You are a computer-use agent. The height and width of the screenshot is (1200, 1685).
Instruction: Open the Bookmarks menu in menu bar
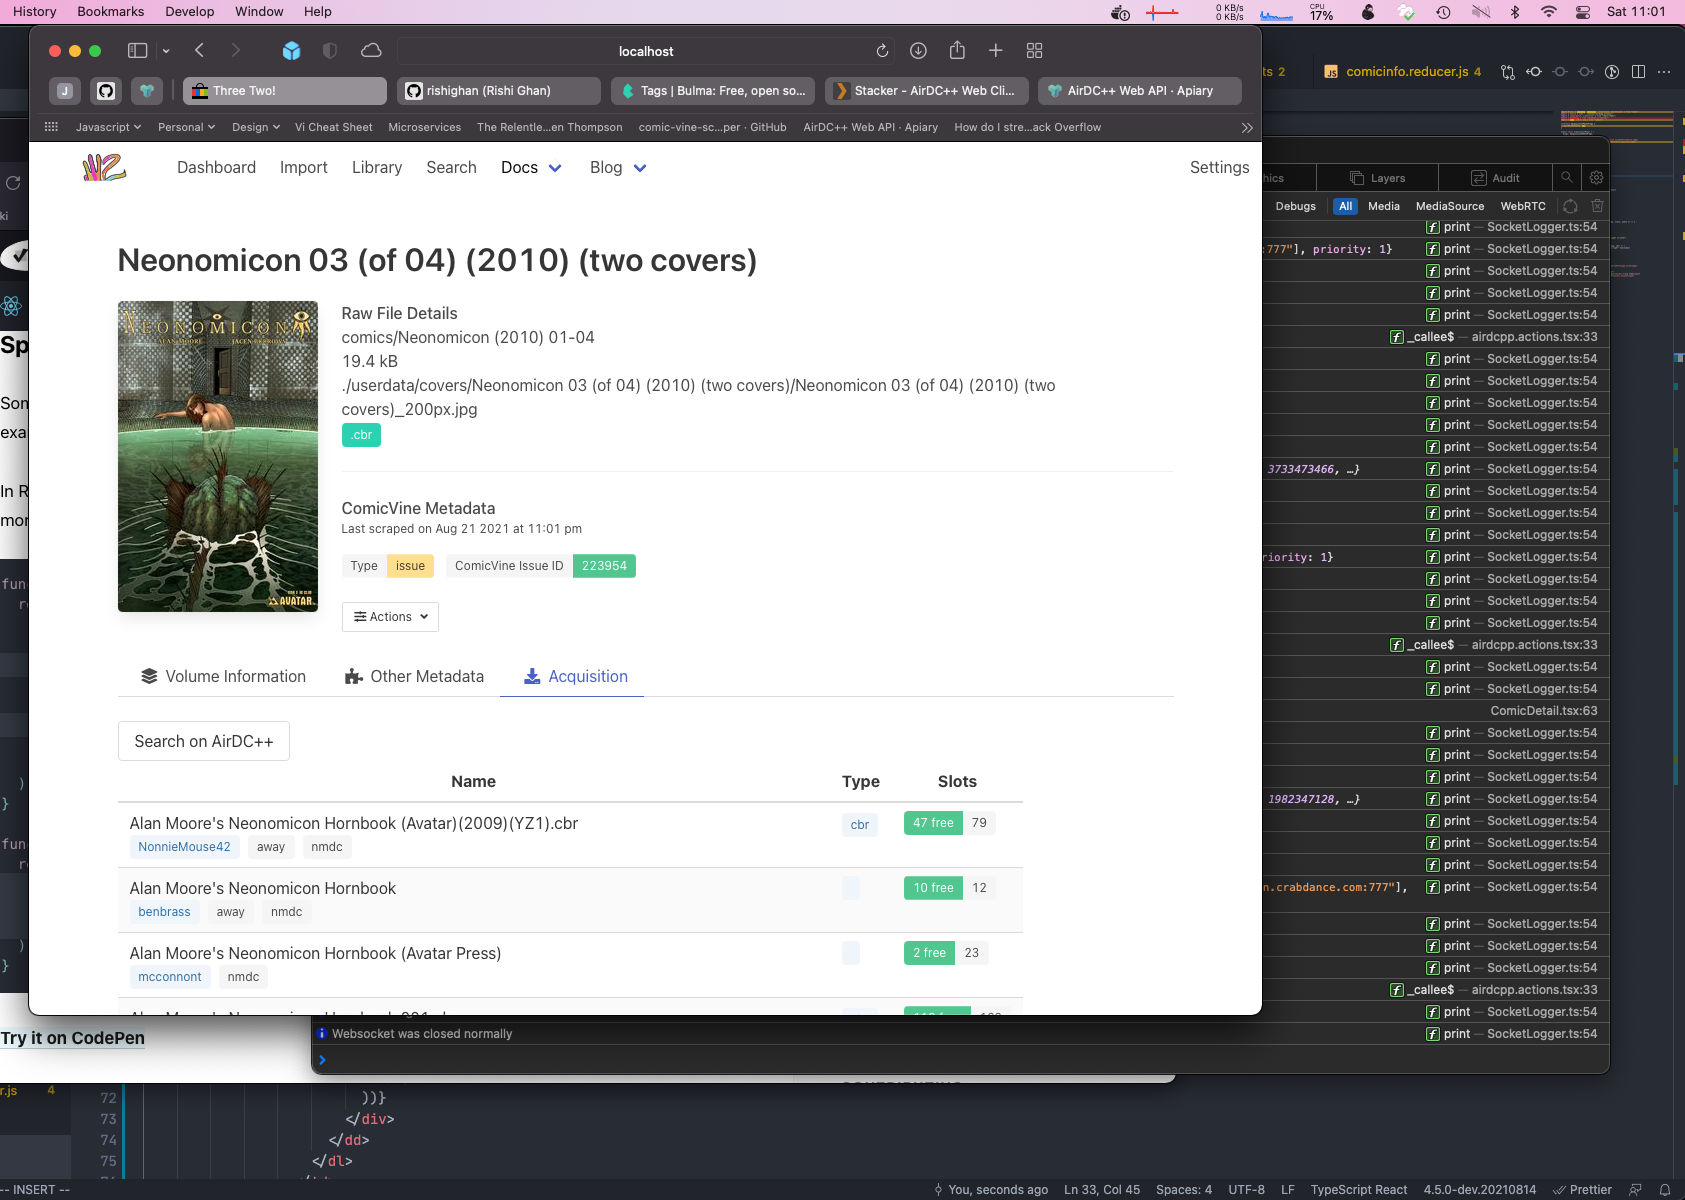[x=110, y=12]
